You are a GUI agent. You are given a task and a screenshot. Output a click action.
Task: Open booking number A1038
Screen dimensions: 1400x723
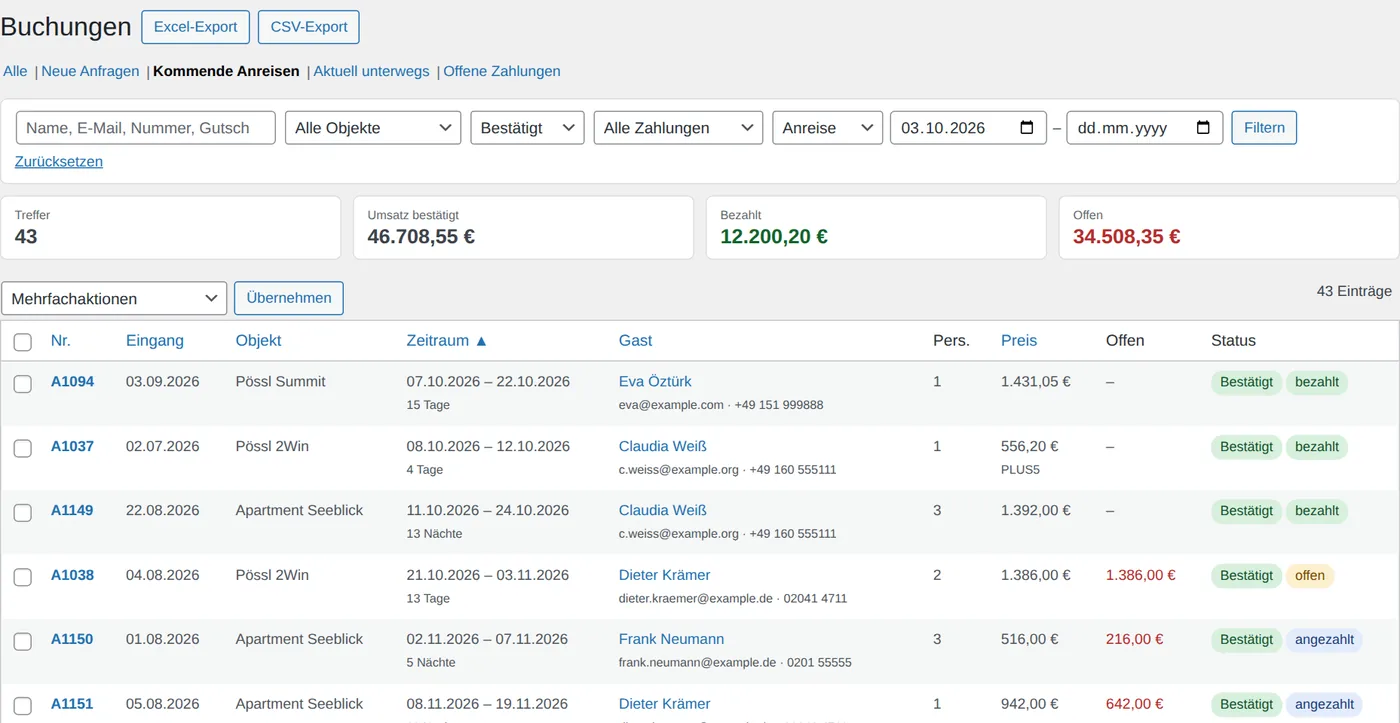72,575
